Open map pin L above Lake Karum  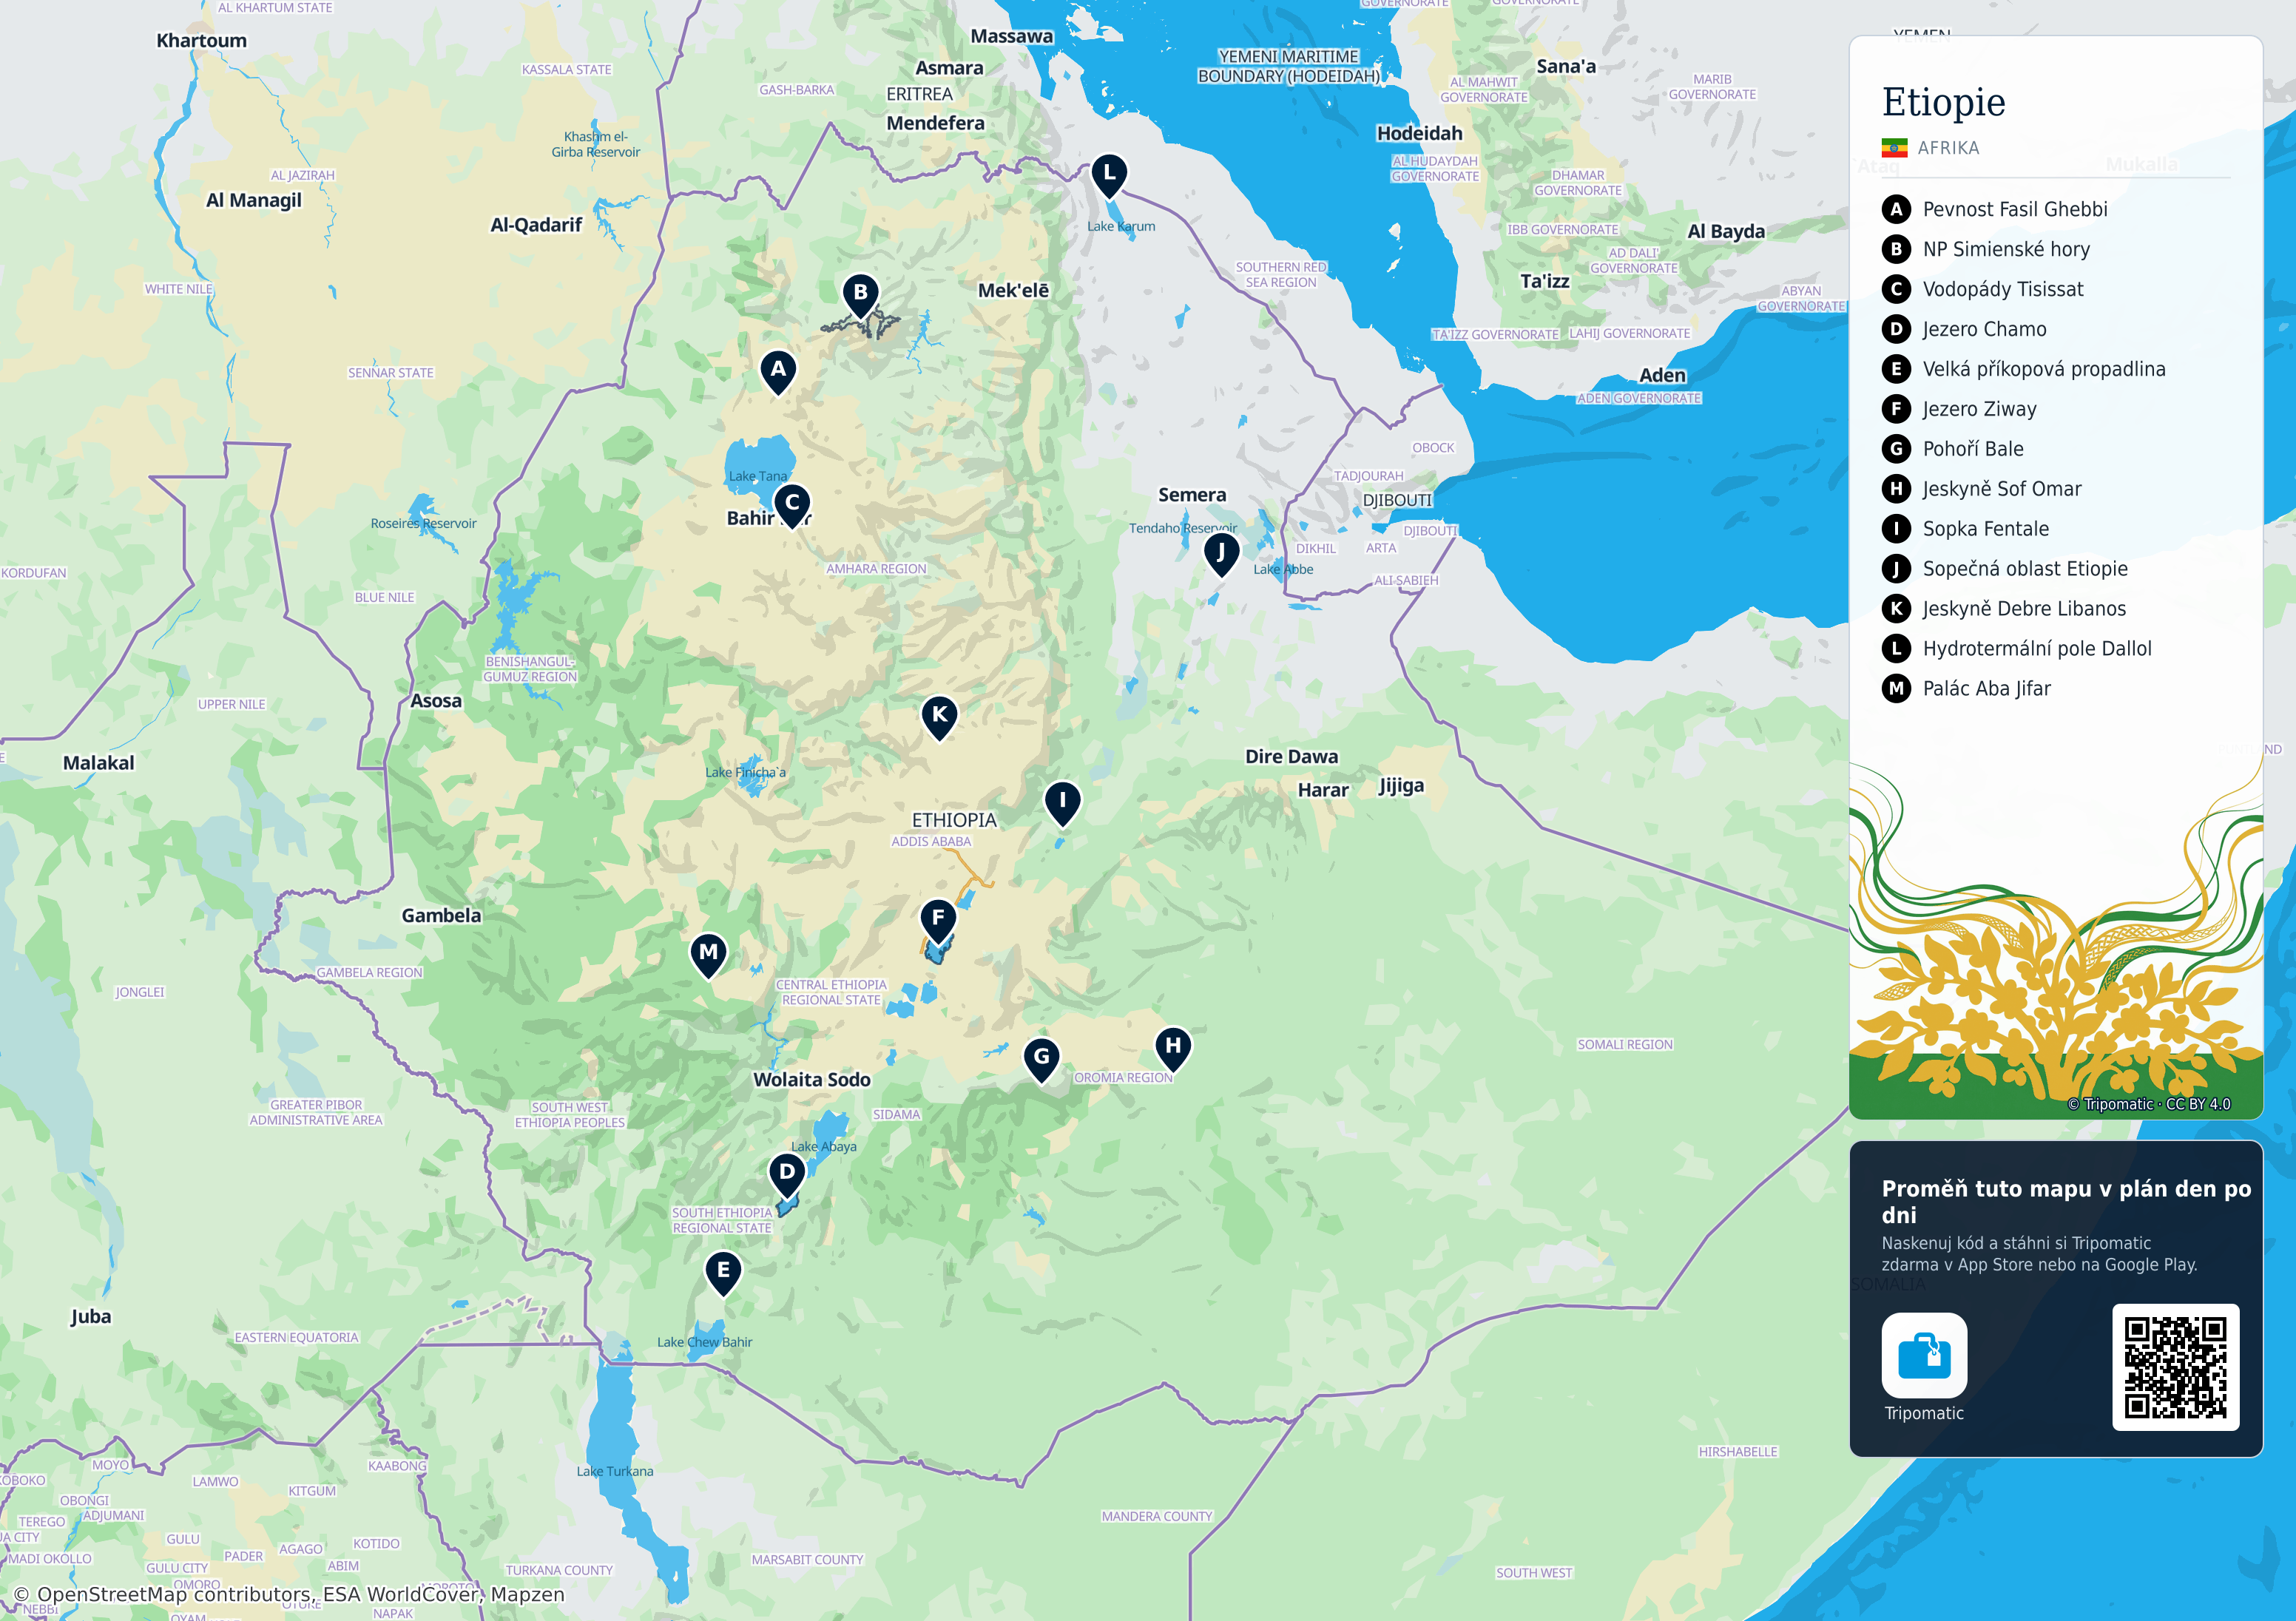point(1109,176)
